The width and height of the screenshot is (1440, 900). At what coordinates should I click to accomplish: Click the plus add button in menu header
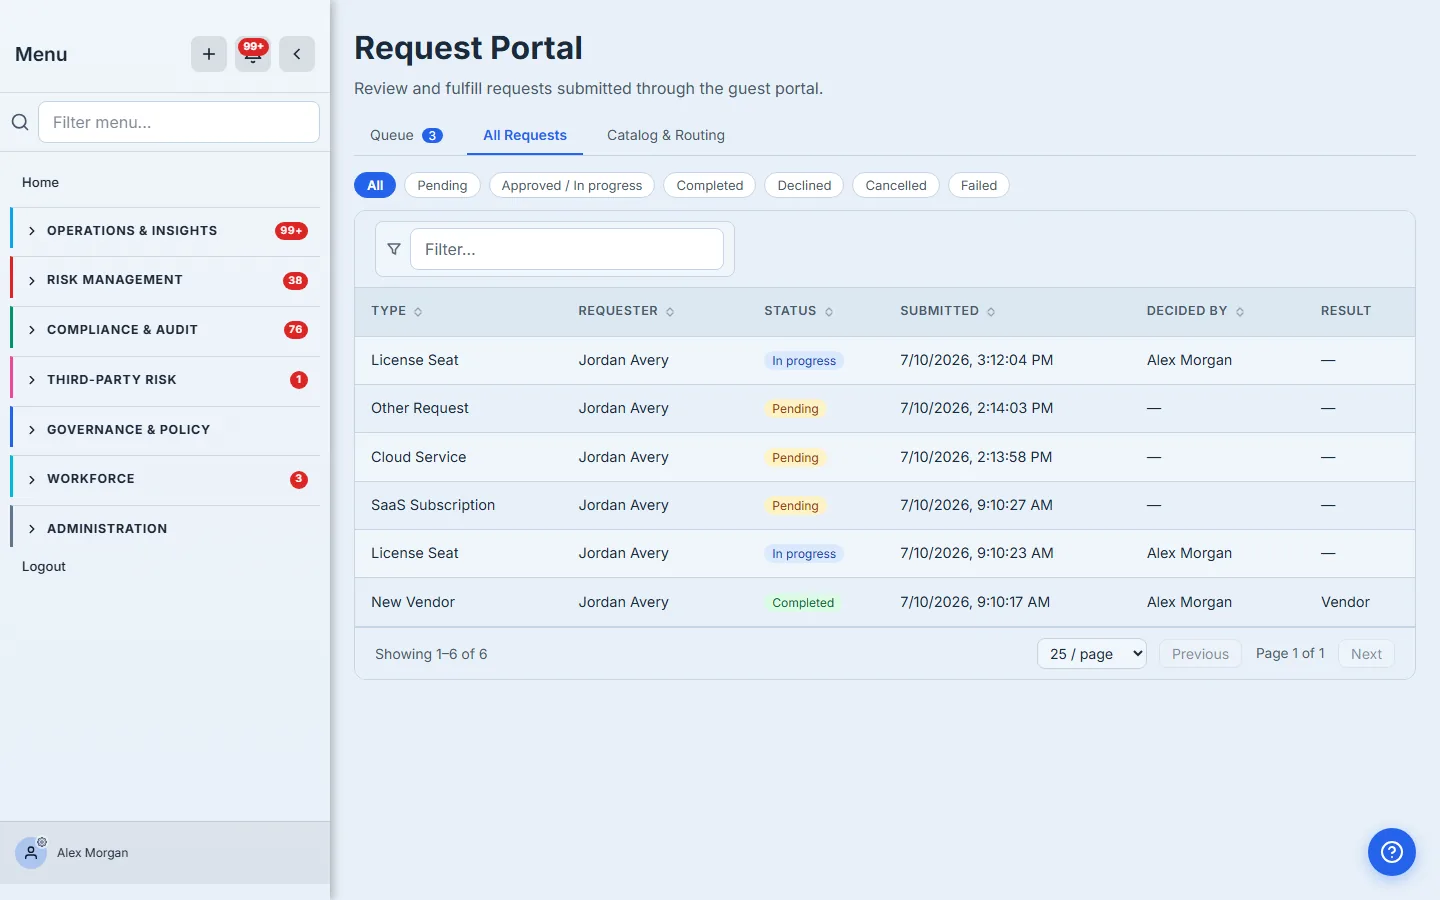tap(209, 54)
